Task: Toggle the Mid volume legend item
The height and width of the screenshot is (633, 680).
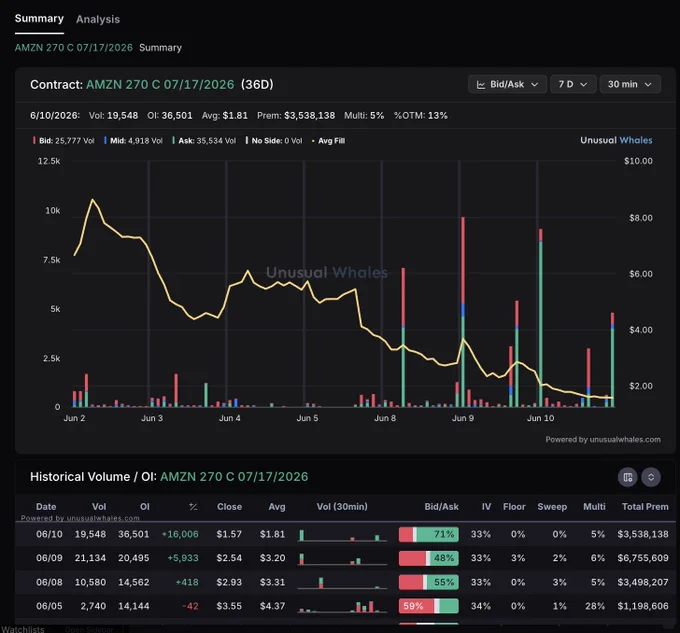Action: (x=133, y=140)
